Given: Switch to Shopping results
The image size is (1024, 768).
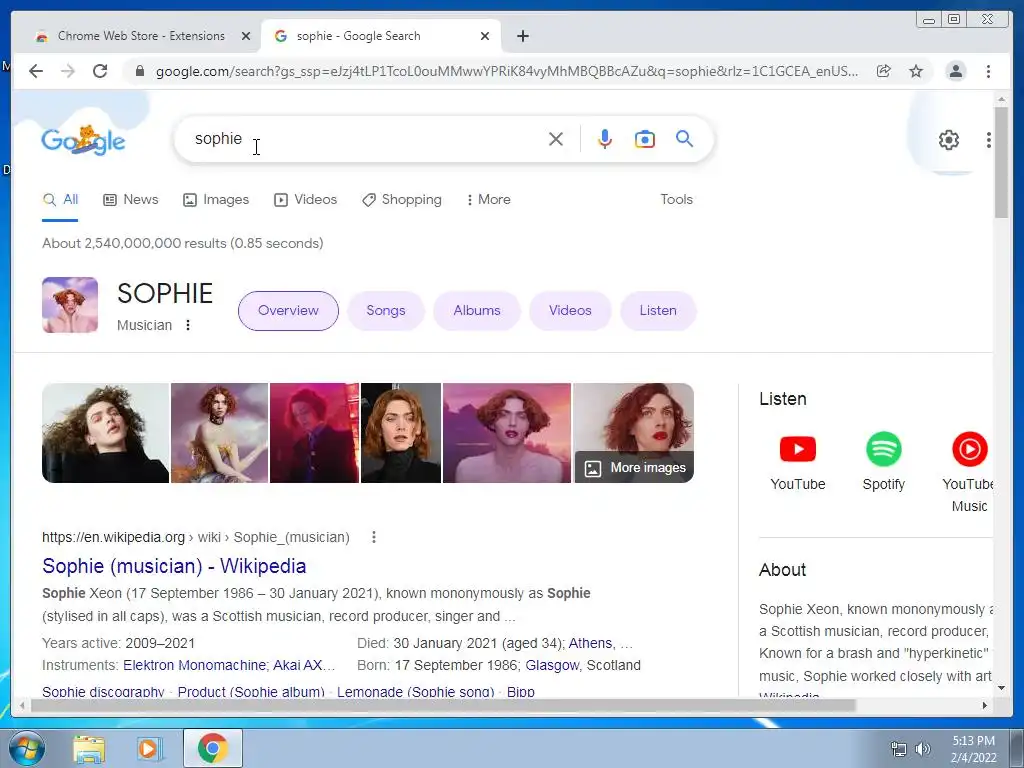Looking at the screenshot, I should (402, 200).
